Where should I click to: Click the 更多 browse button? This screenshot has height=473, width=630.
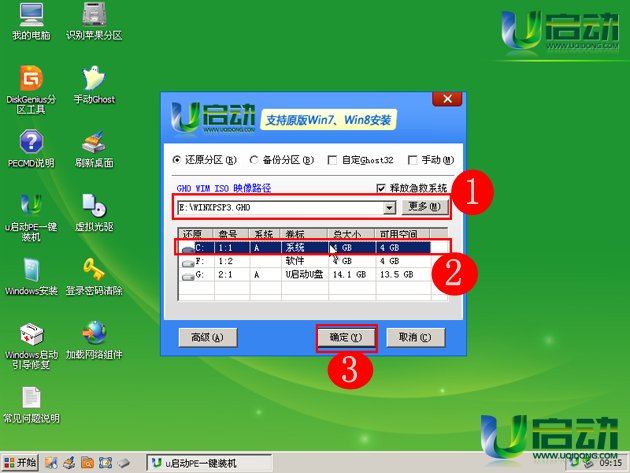[424, 207]
